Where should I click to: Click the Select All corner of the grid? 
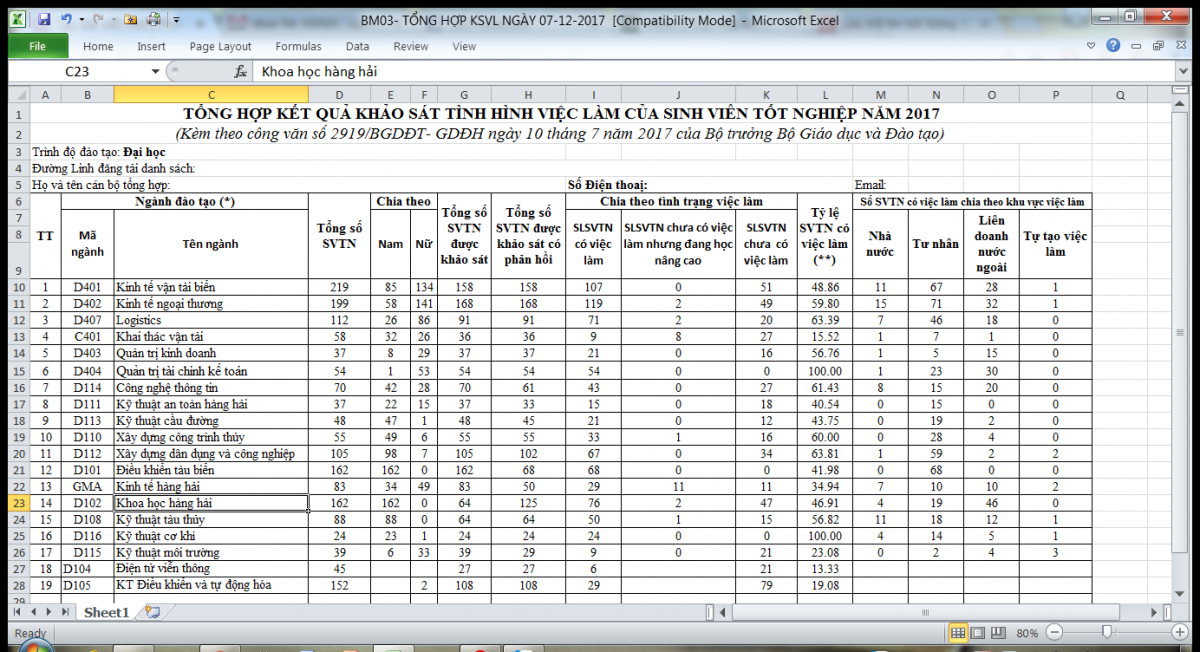[19, 94]
